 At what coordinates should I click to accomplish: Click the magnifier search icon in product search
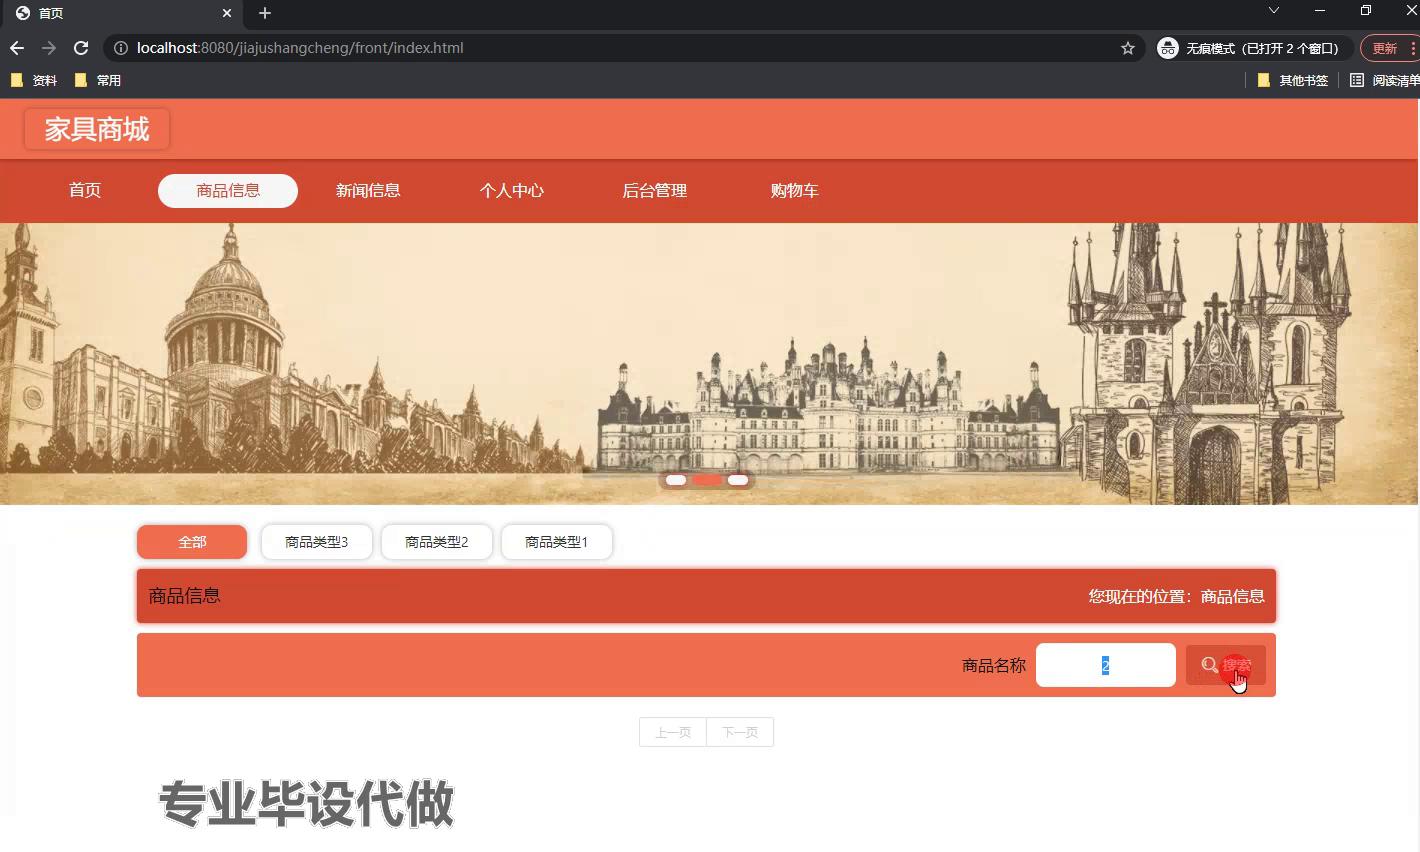click(1209, 664)
